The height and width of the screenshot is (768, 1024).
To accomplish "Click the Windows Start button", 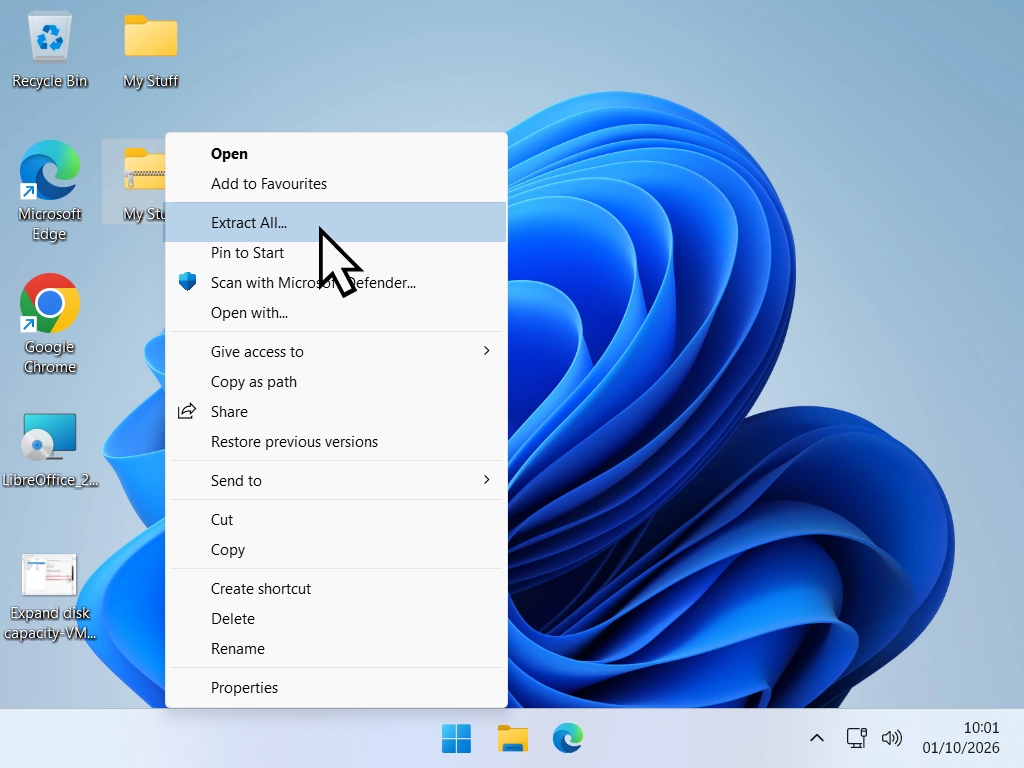I will (x=456, y=739).
